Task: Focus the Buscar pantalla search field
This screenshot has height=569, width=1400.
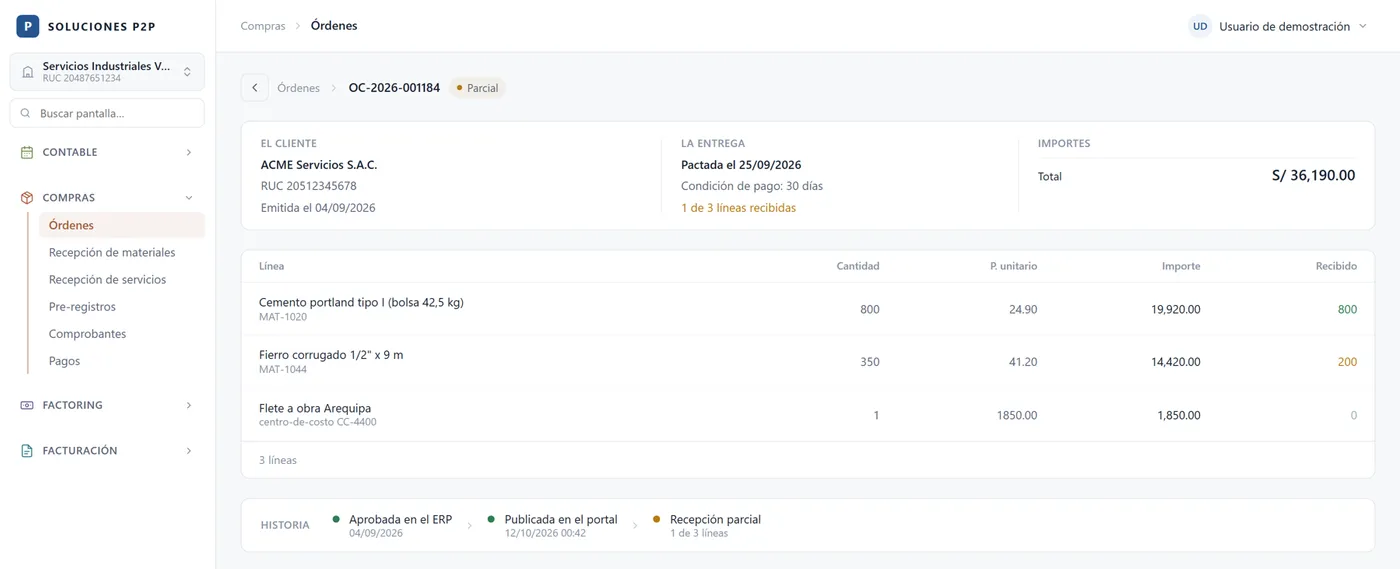Action: tap(107, 113)
